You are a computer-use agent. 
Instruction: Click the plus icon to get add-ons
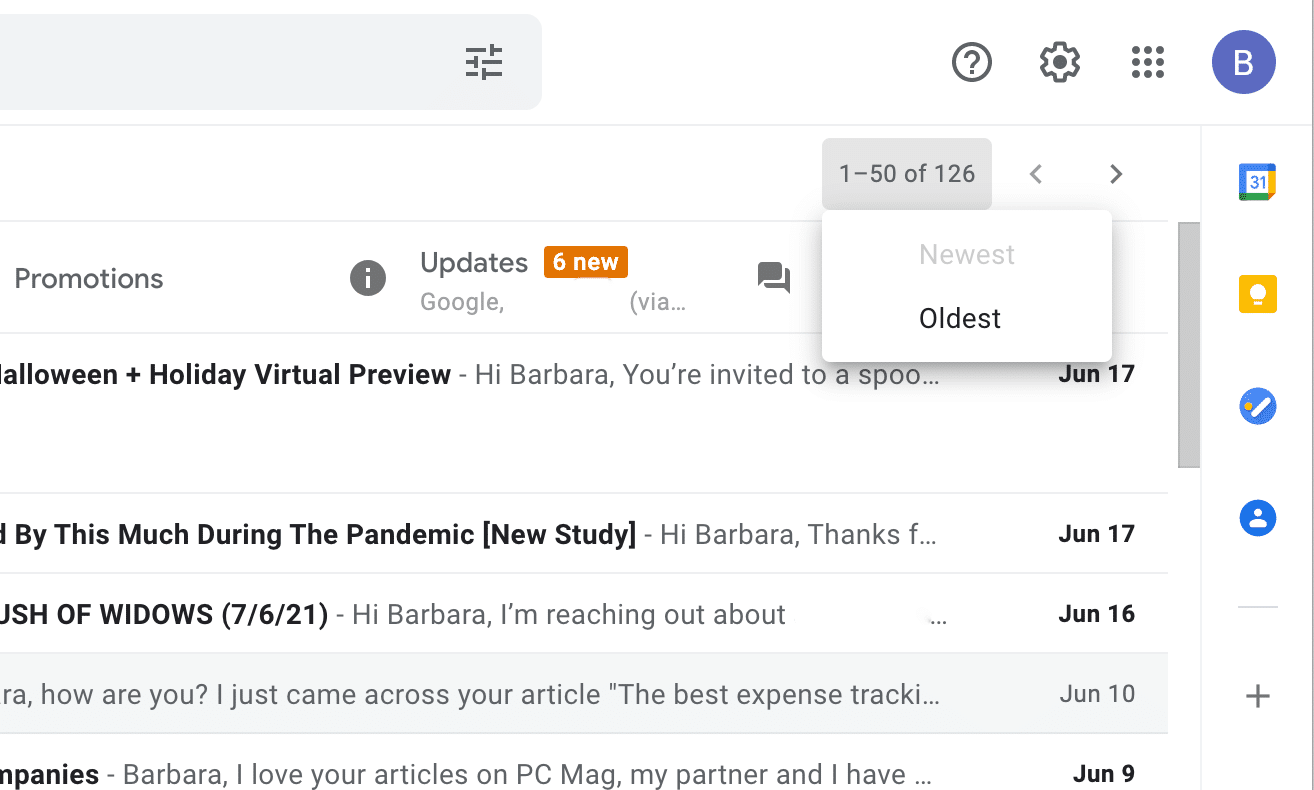(x=1257, y=697)
